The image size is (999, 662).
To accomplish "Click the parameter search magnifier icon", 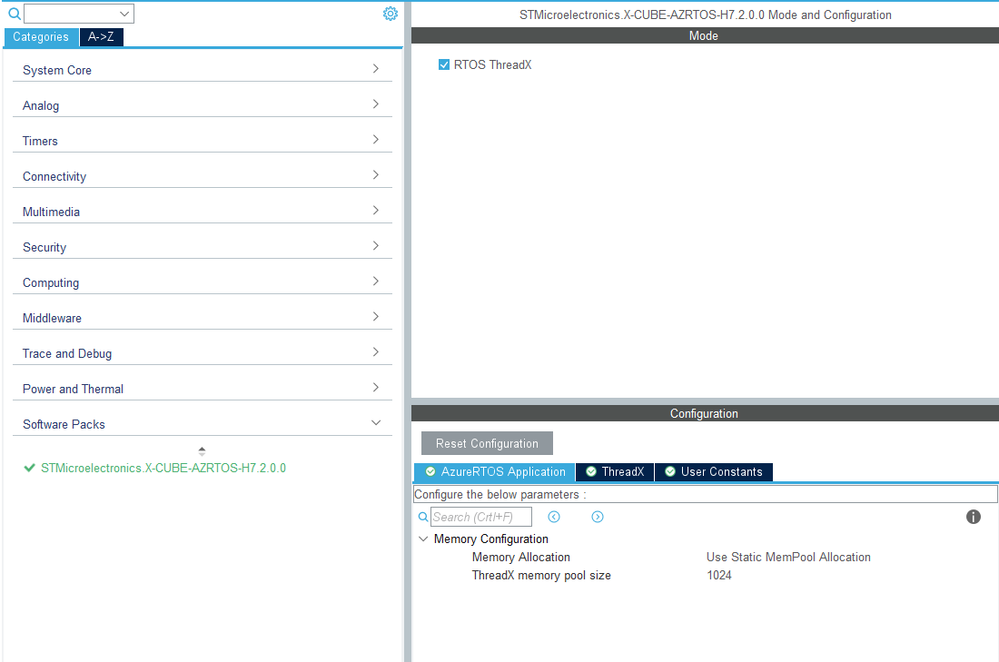I will click(423, 517).
